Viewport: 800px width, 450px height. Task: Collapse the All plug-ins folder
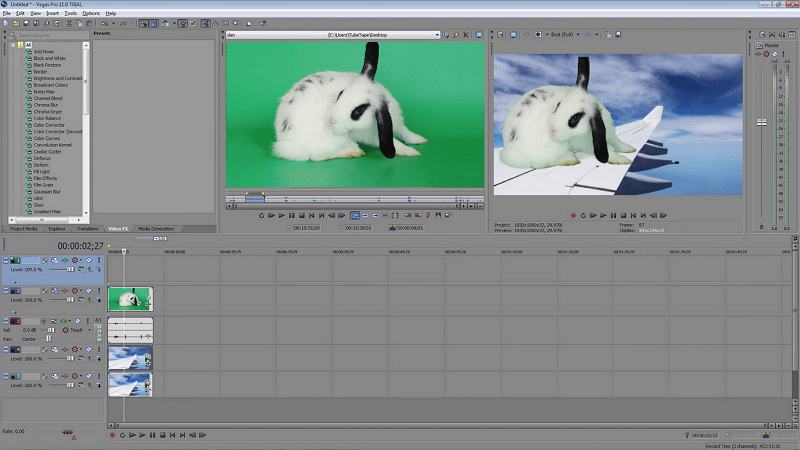pos(13,45)
